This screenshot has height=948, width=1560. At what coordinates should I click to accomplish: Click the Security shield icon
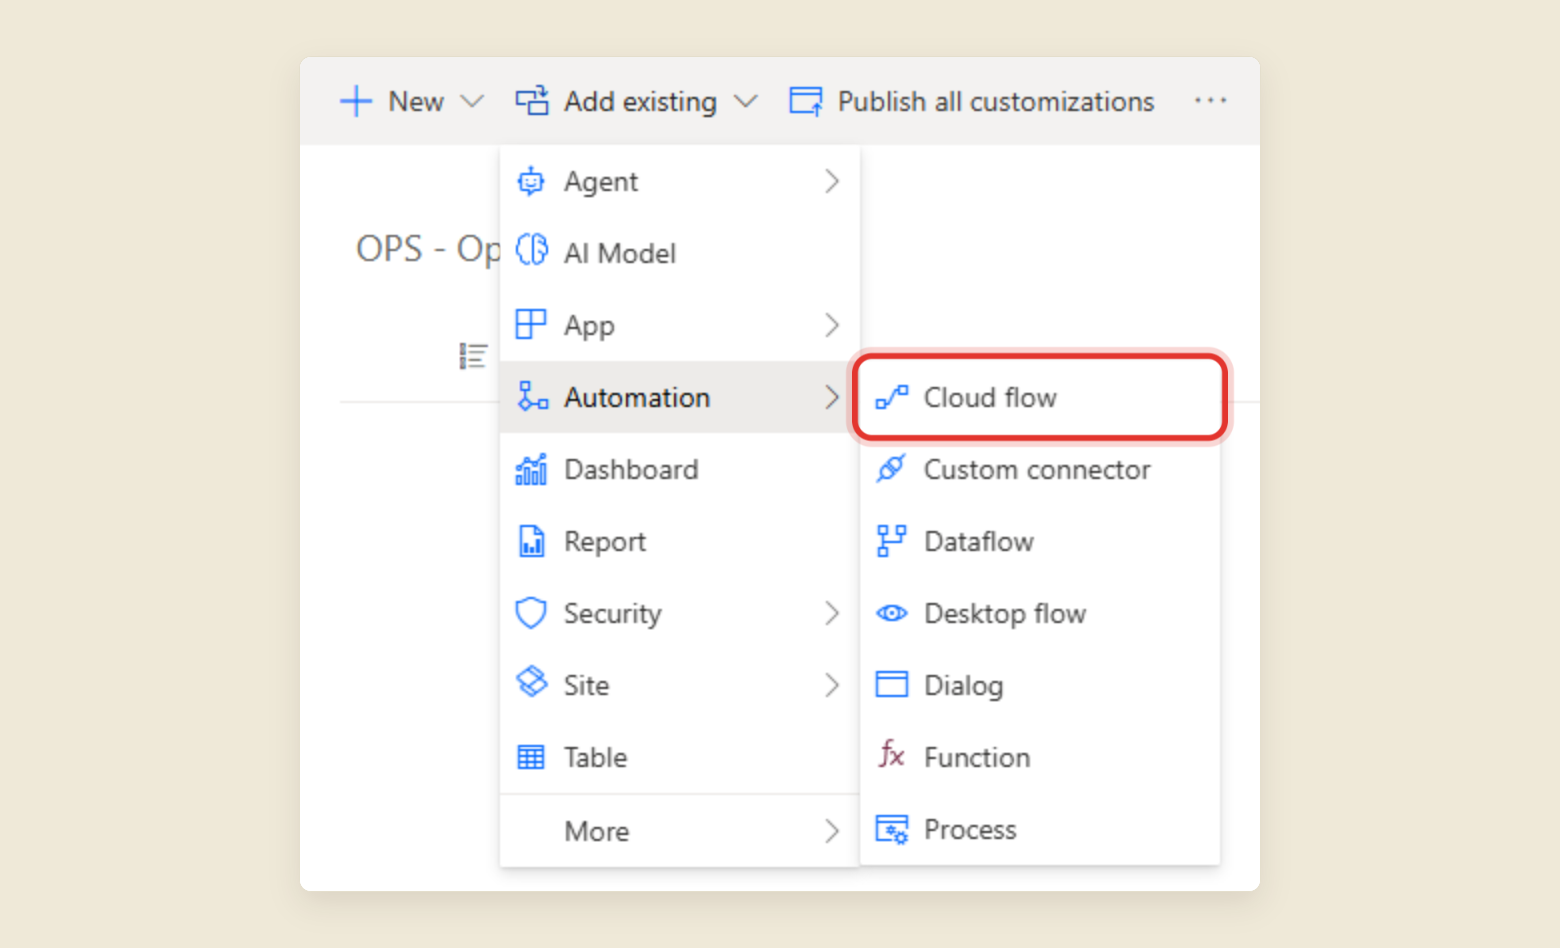pos(531,612)
